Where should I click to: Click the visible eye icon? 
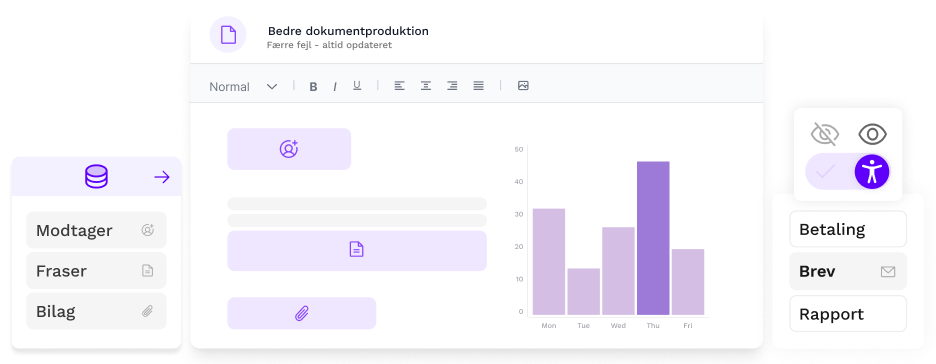point(872,134)
